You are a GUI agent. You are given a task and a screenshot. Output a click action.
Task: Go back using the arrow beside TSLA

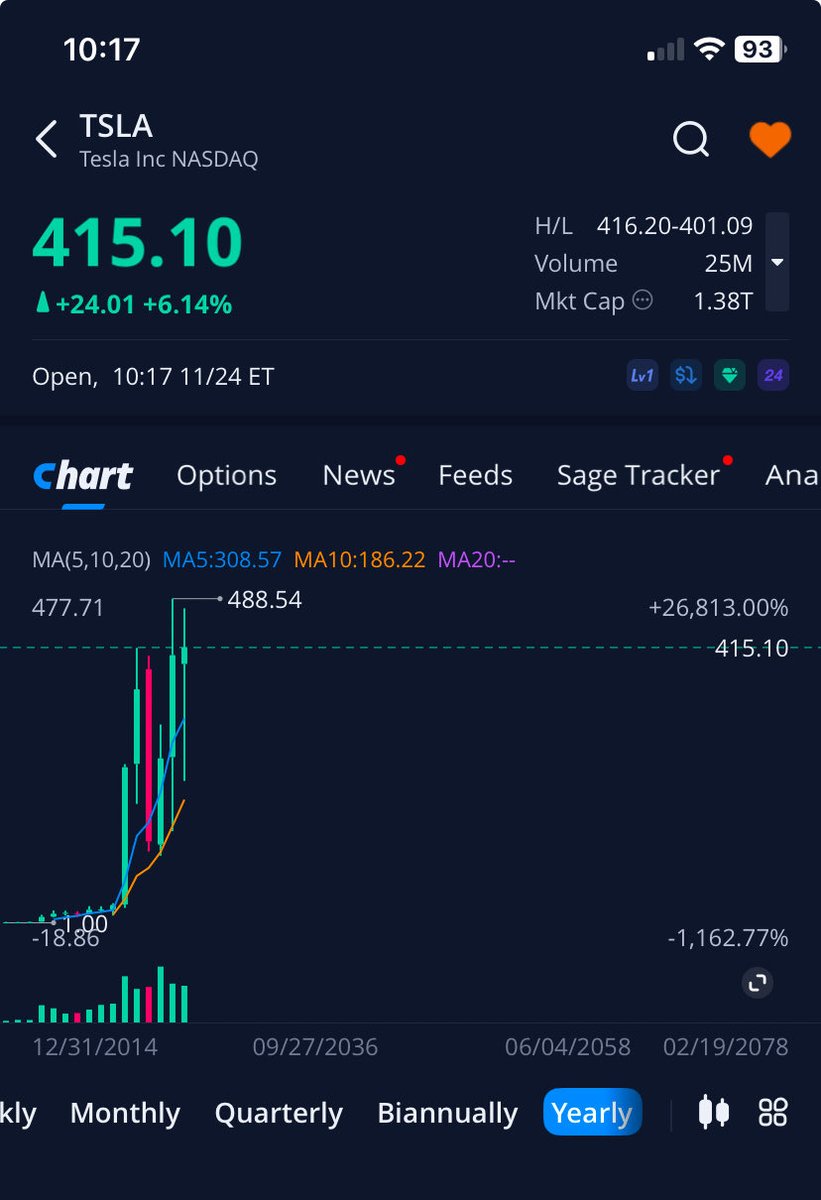coord(46,140)
